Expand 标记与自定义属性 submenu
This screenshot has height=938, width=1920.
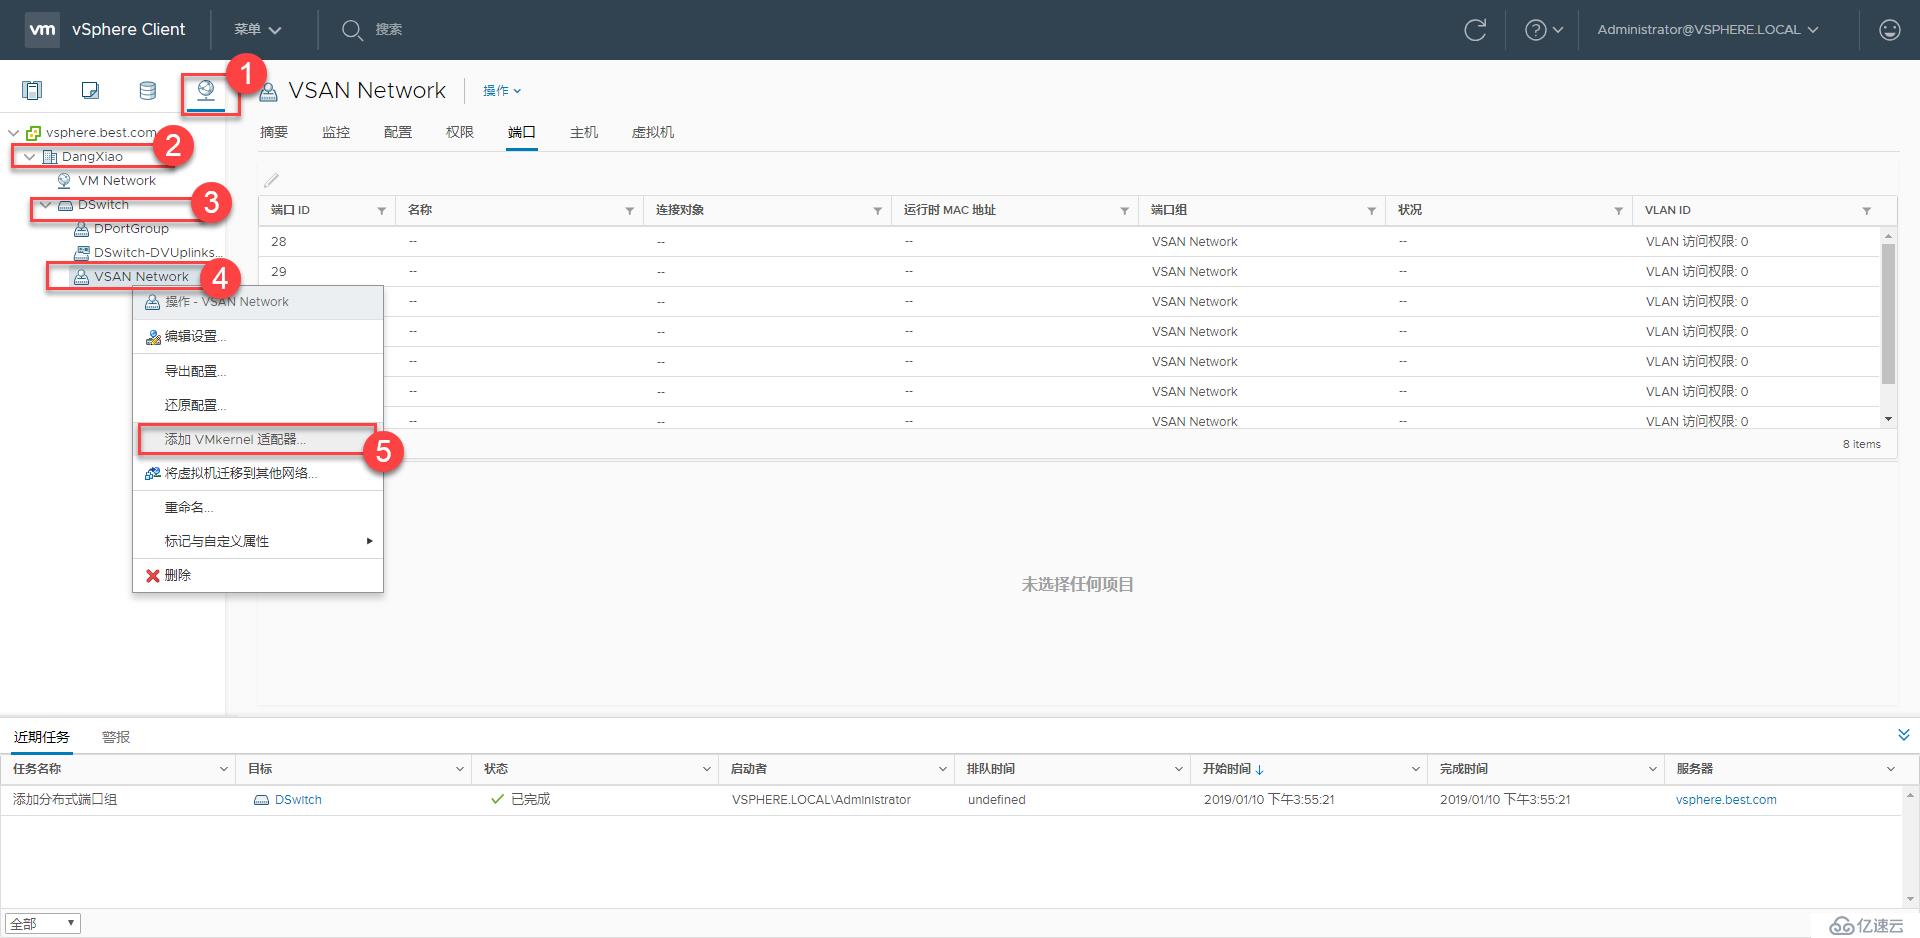(x=258, y=541)
